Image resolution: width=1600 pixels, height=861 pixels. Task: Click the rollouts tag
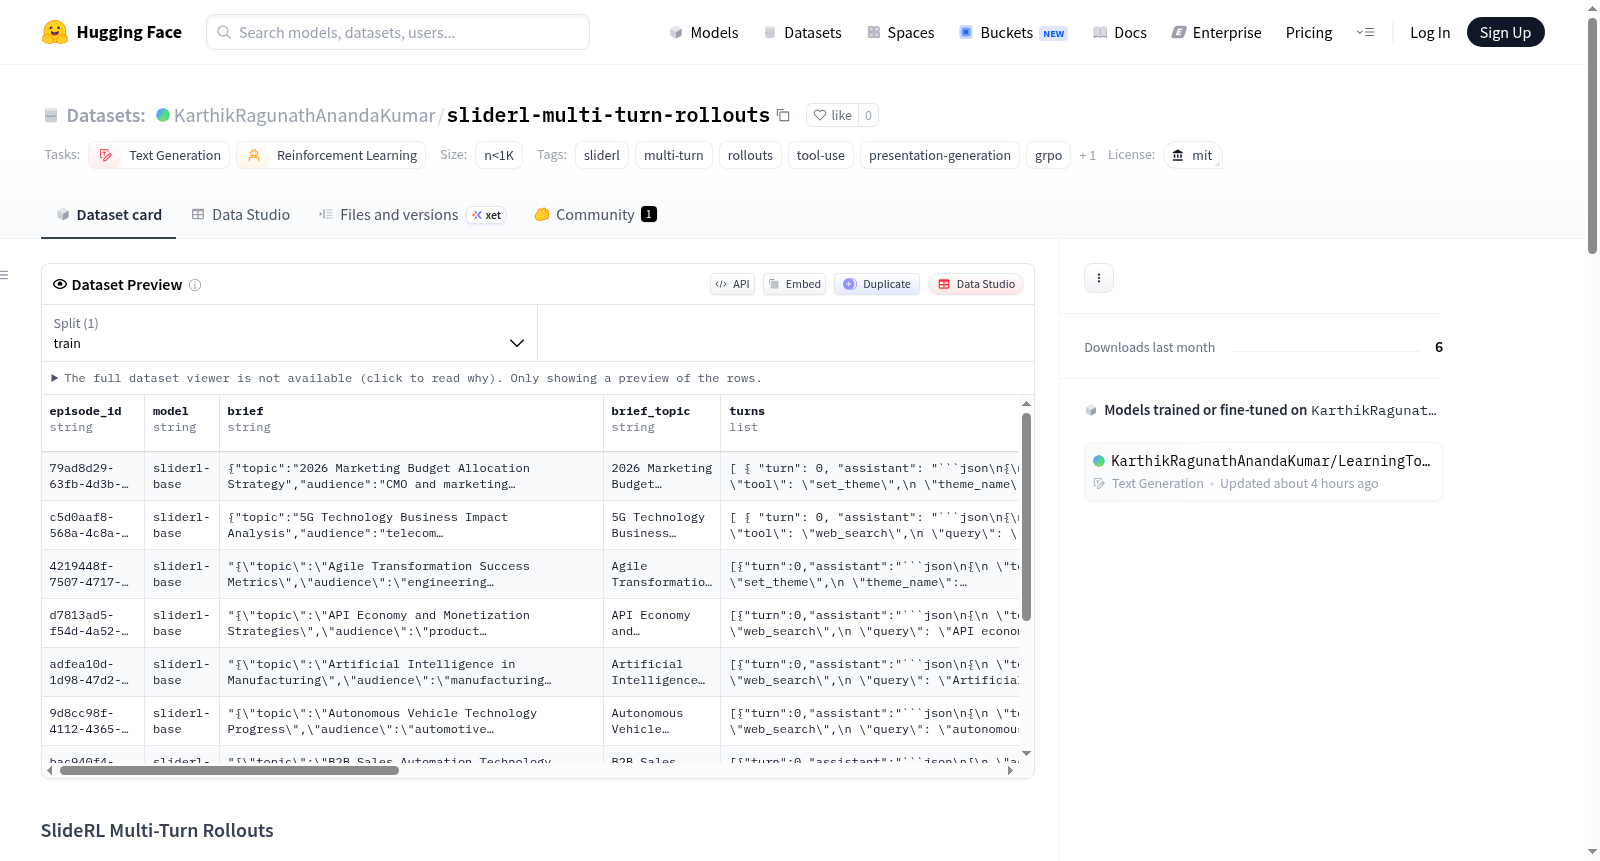[x=750, y=155]
